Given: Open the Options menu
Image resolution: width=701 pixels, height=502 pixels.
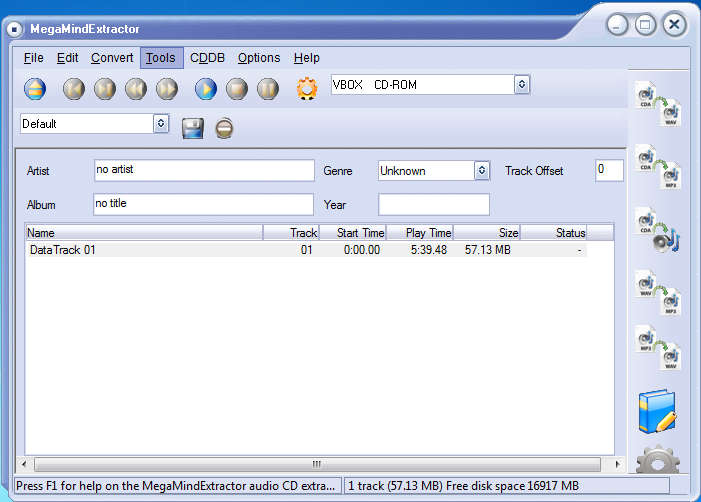Looking at the screenshot, I should click(259, 58).
